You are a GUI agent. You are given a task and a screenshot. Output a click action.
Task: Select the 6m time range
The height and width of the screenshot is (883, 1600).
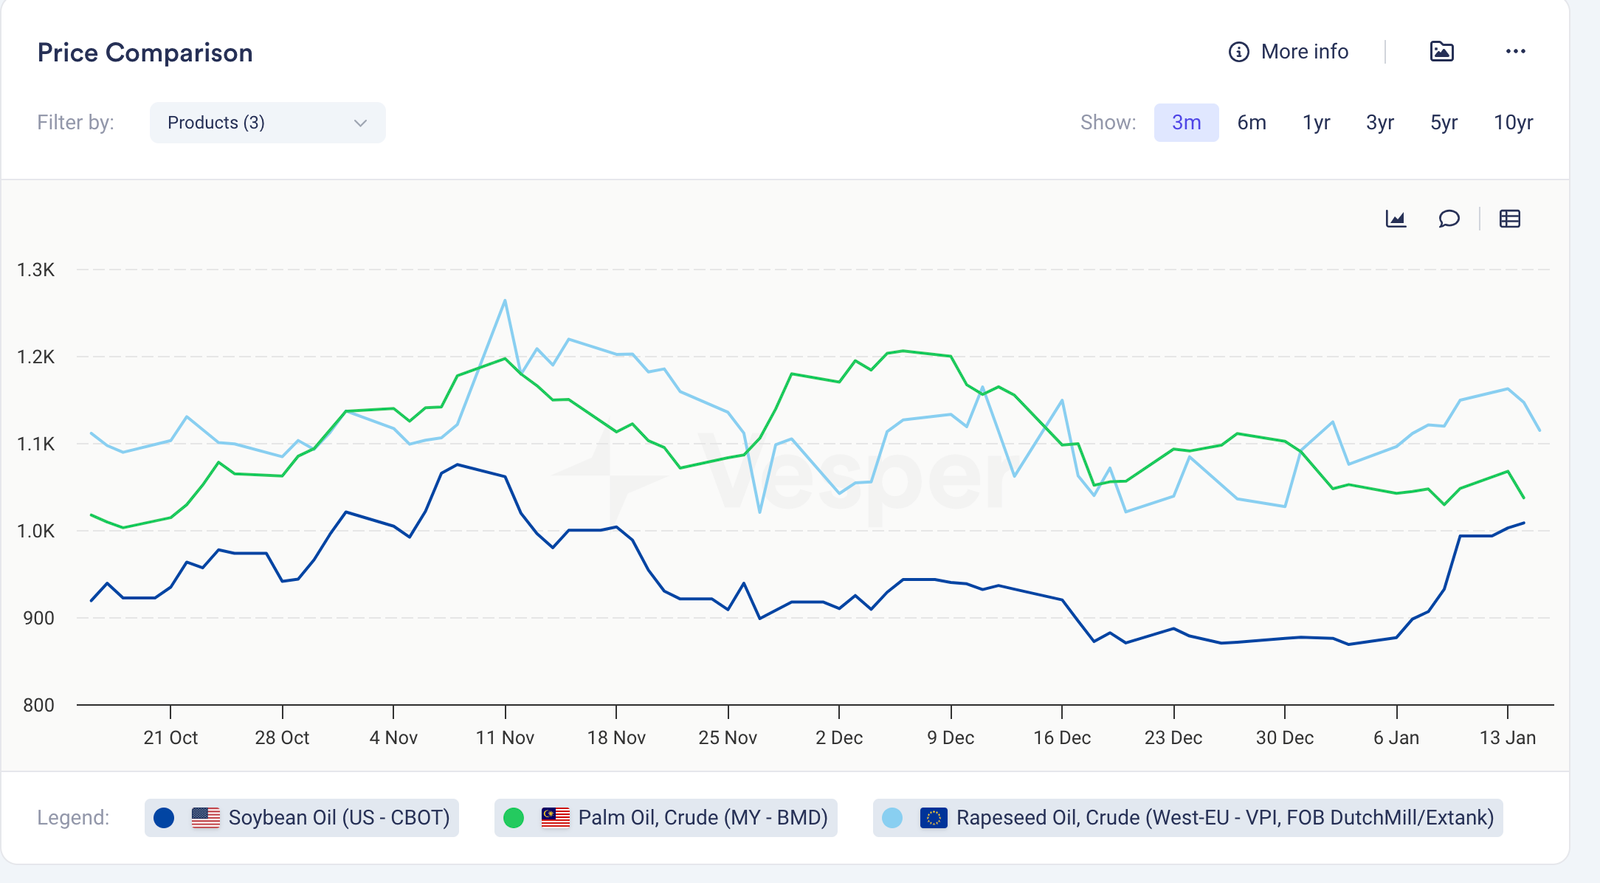pyautogui.click(x=1251, y=123)
